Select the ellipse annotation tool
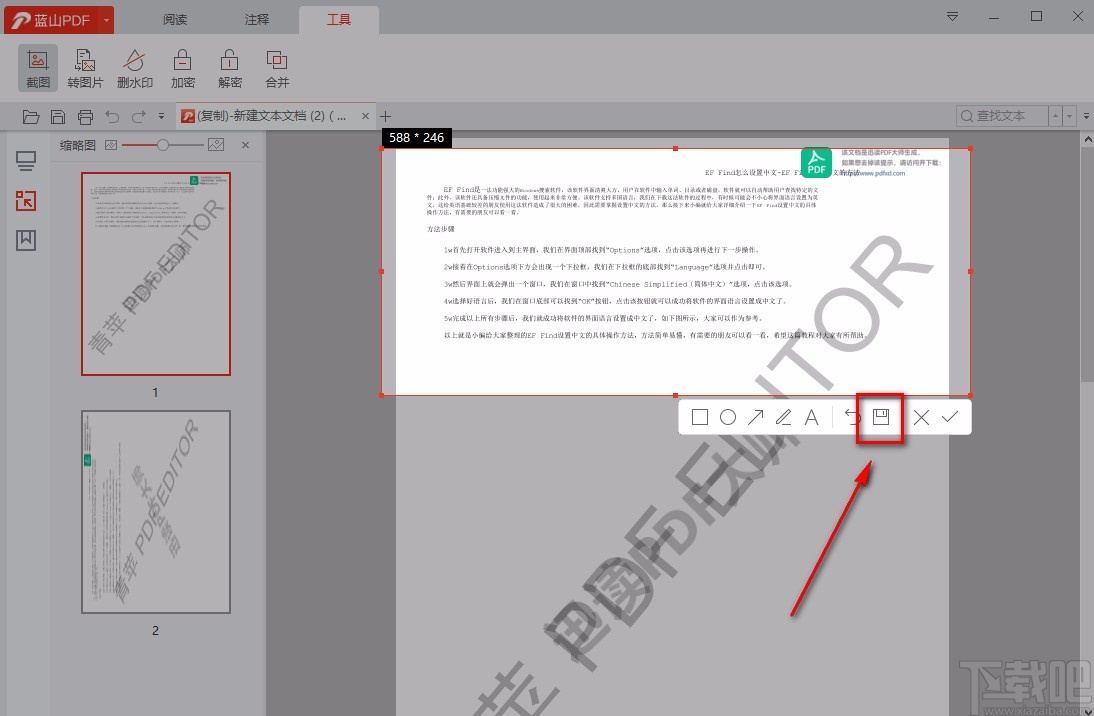1094x716 pixels. pos(728,417)
